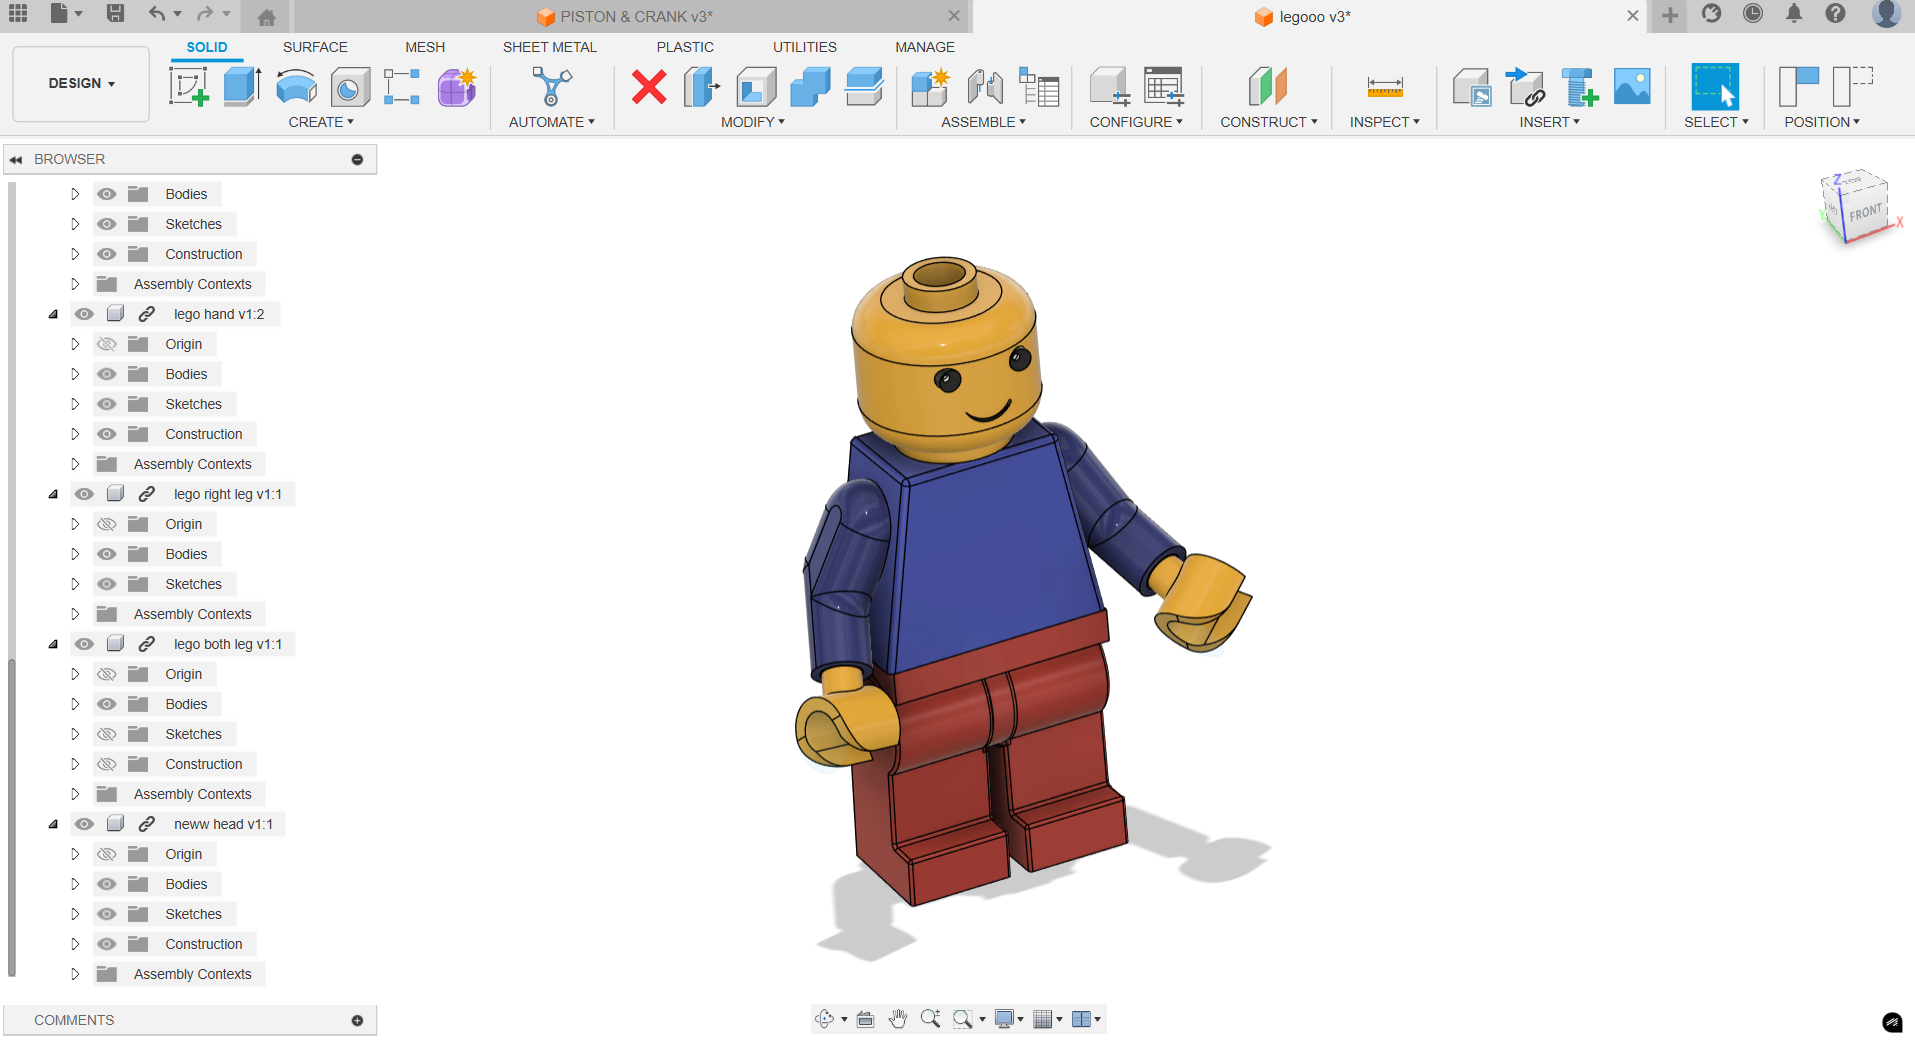Select the Offset Plane construct tool

1268,87
